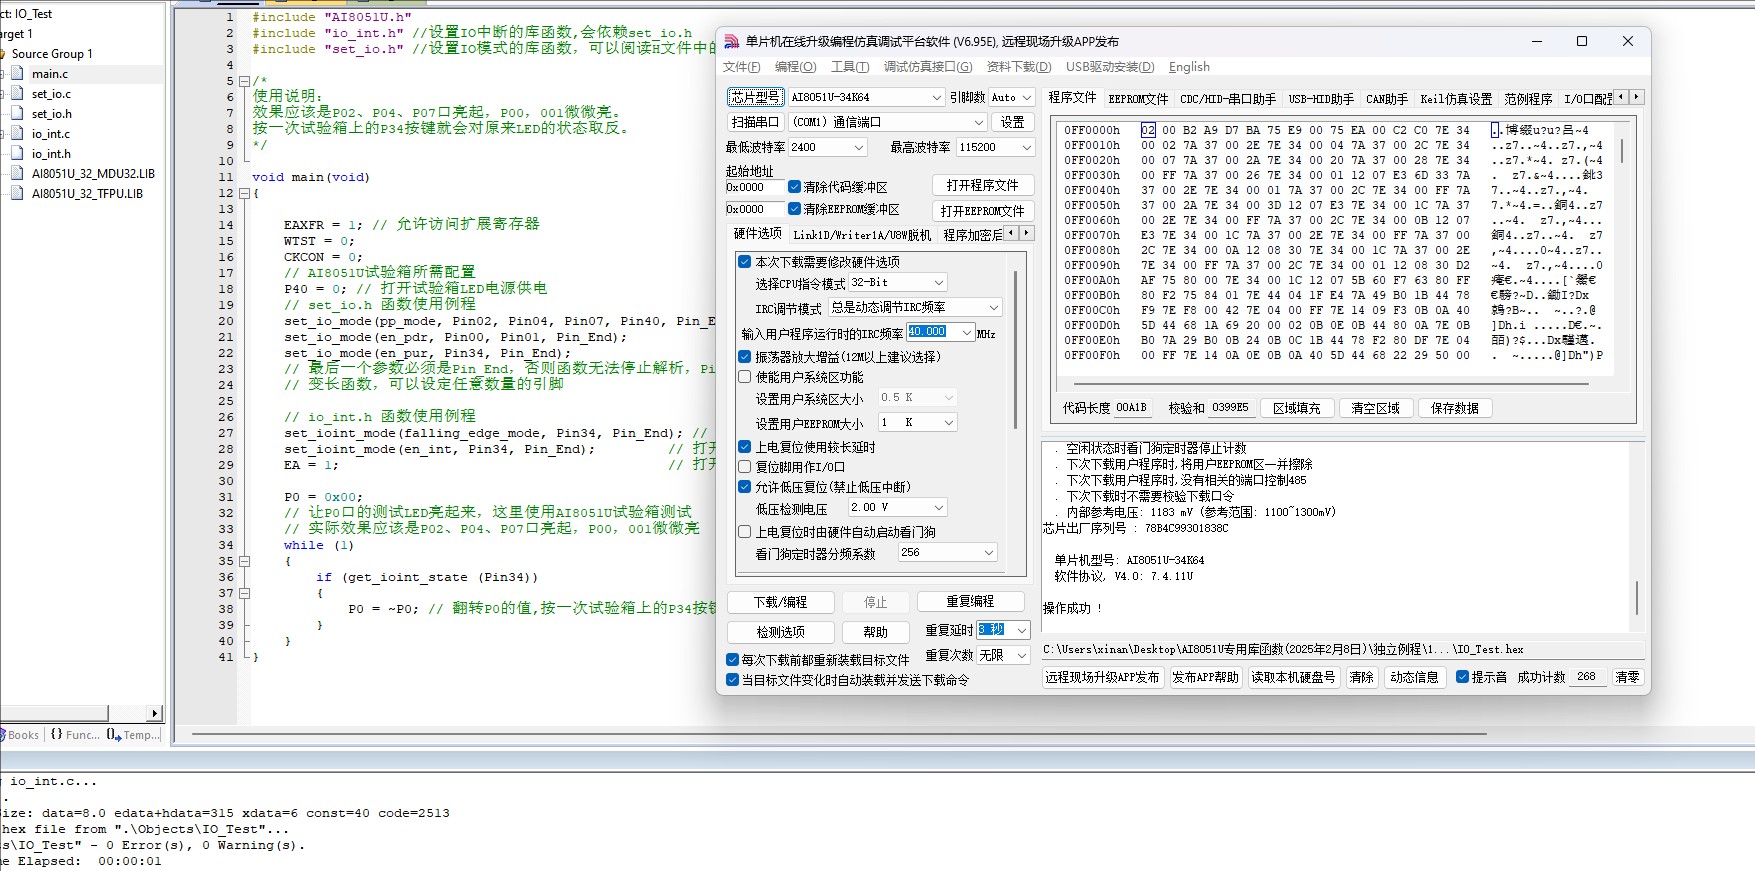1755x871 pixels.
Task: Click the set_io.c file icon
Action: click(17, 93)
